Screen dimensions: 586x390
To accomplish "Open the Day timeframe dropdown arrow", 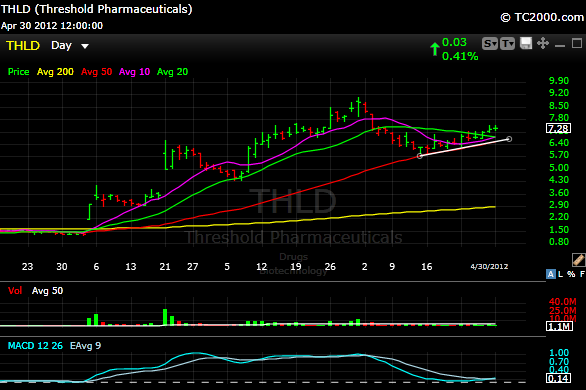I will [x=85, y=46].
